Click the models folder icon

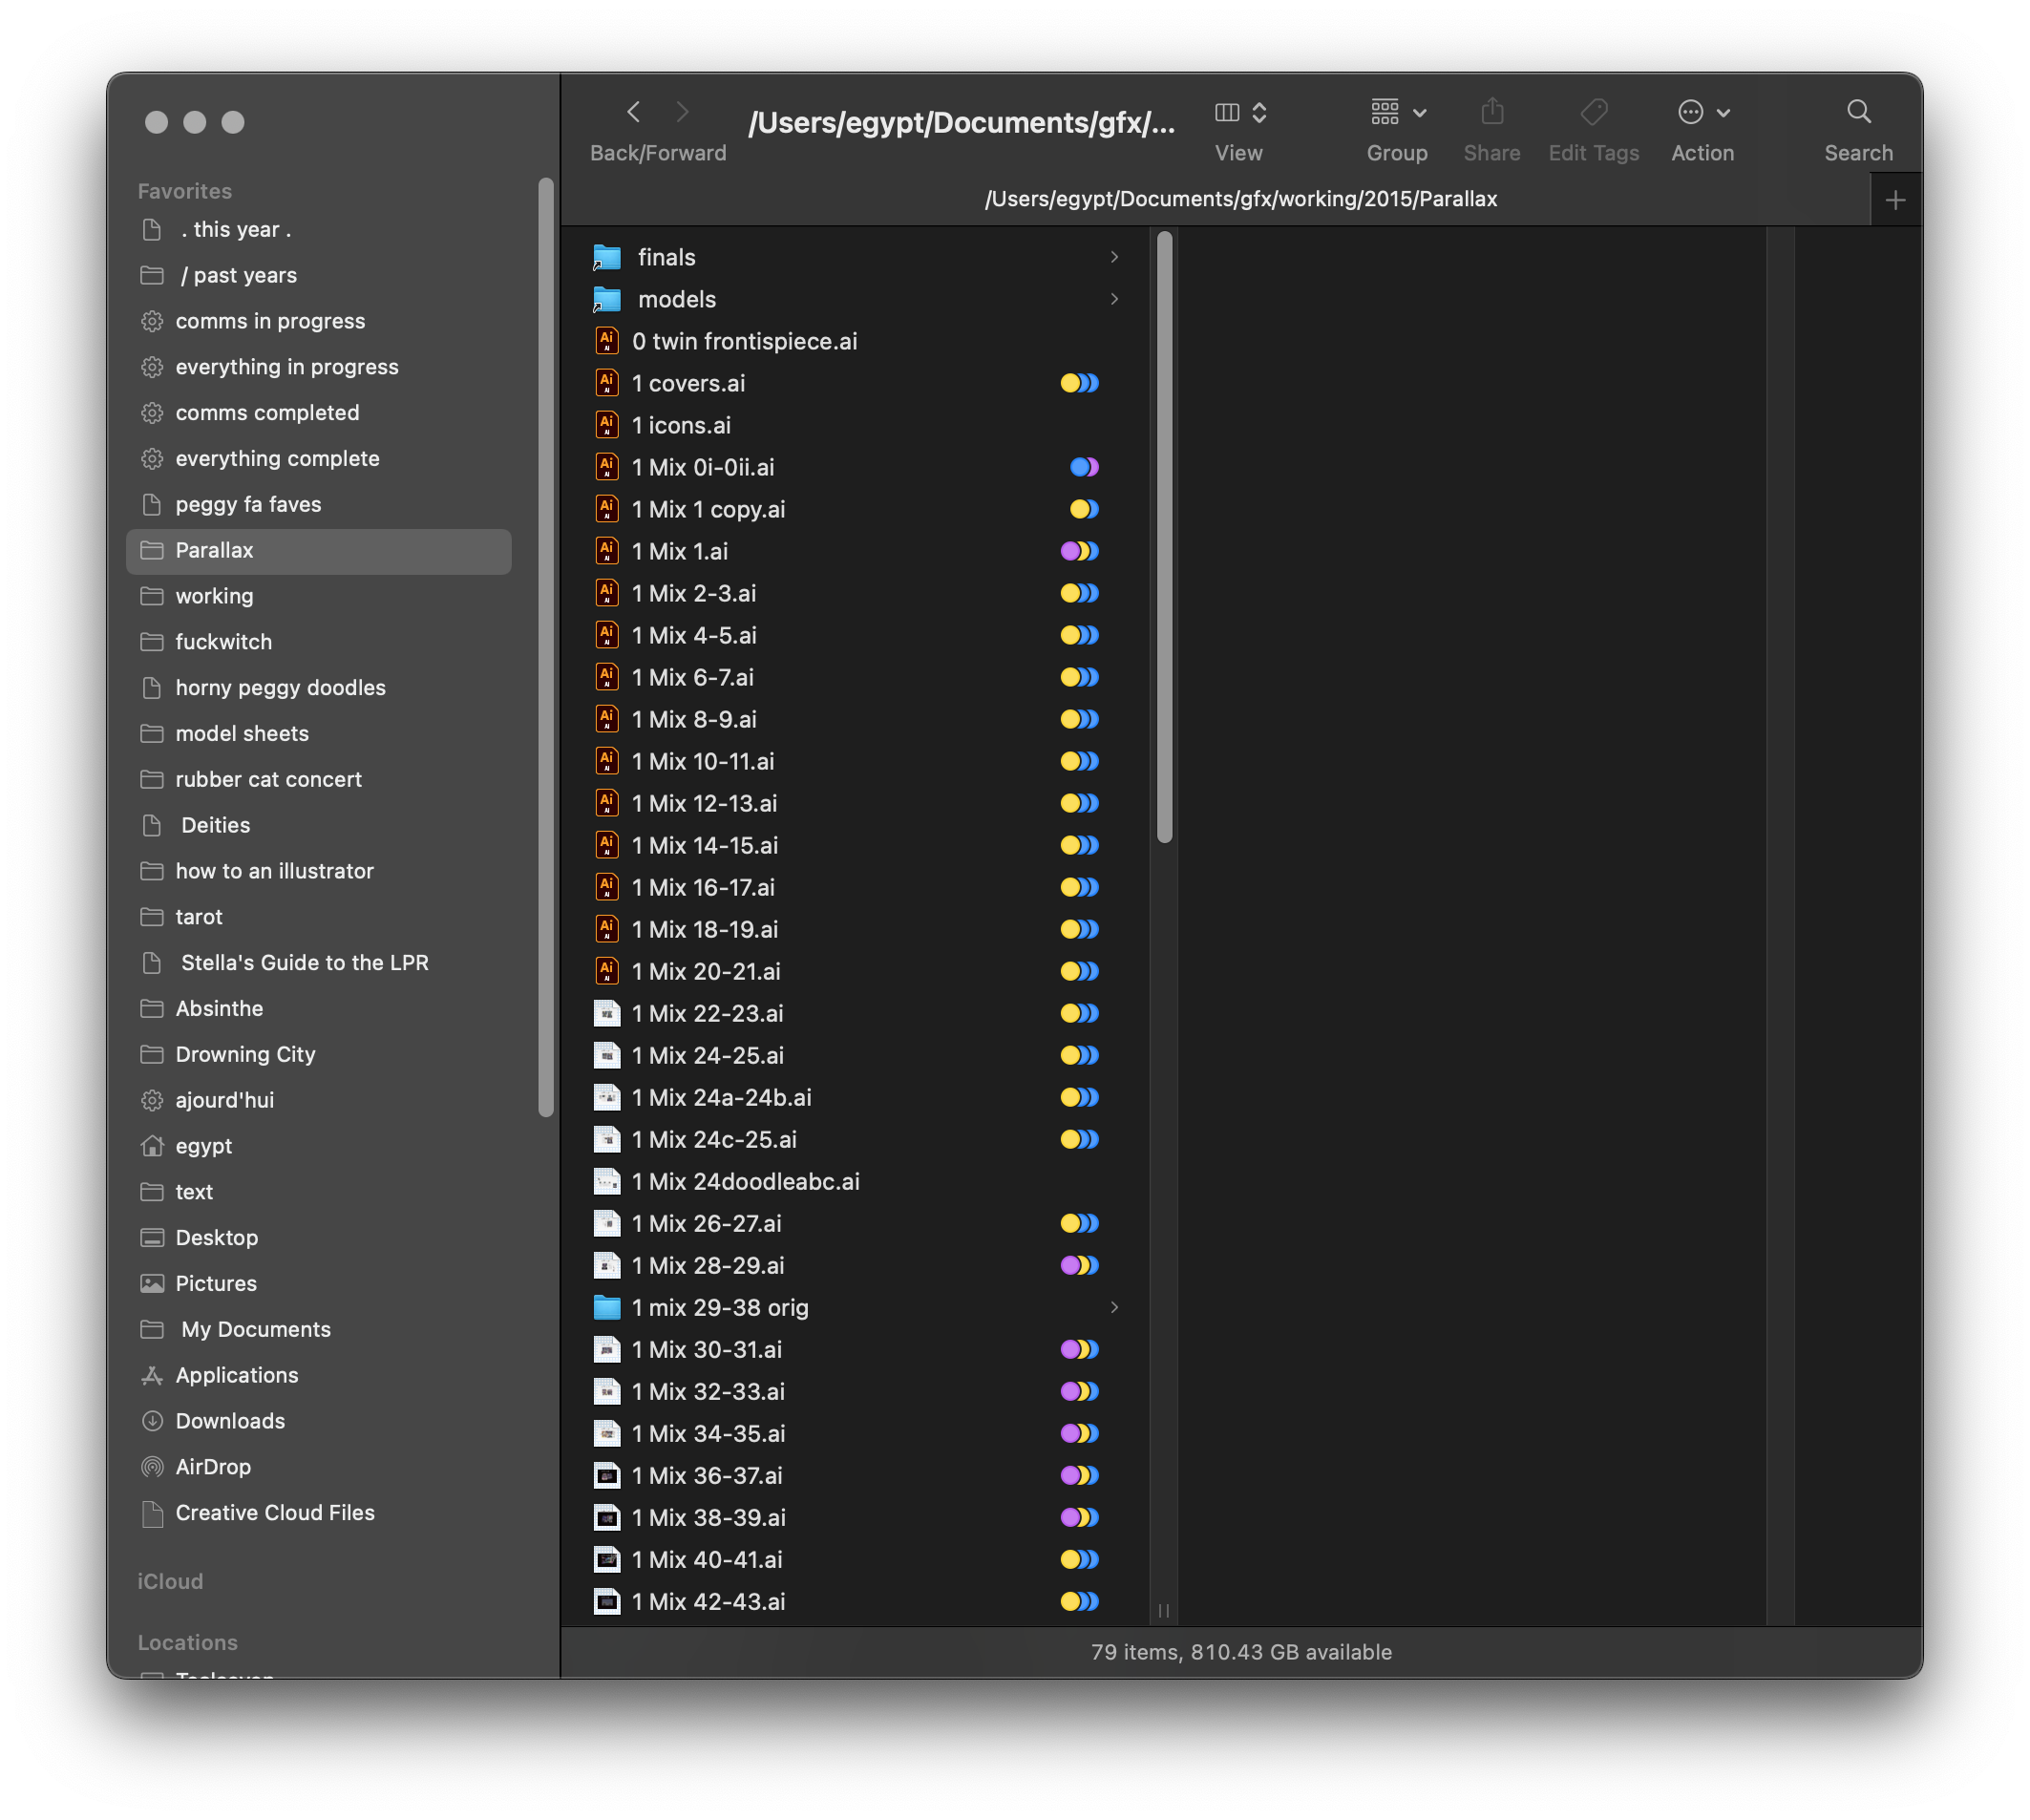[607, 299]
